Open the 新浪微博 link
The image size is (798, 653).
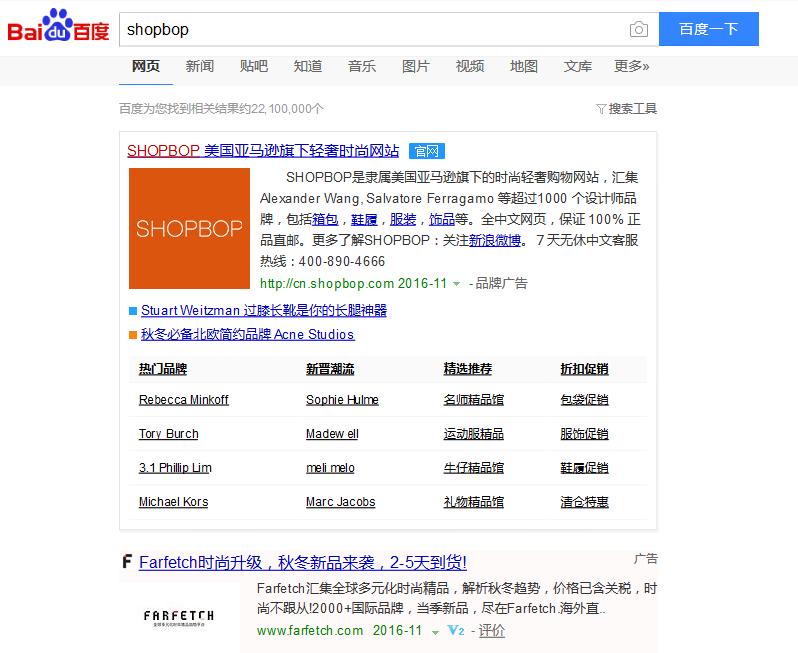point(495,240)
